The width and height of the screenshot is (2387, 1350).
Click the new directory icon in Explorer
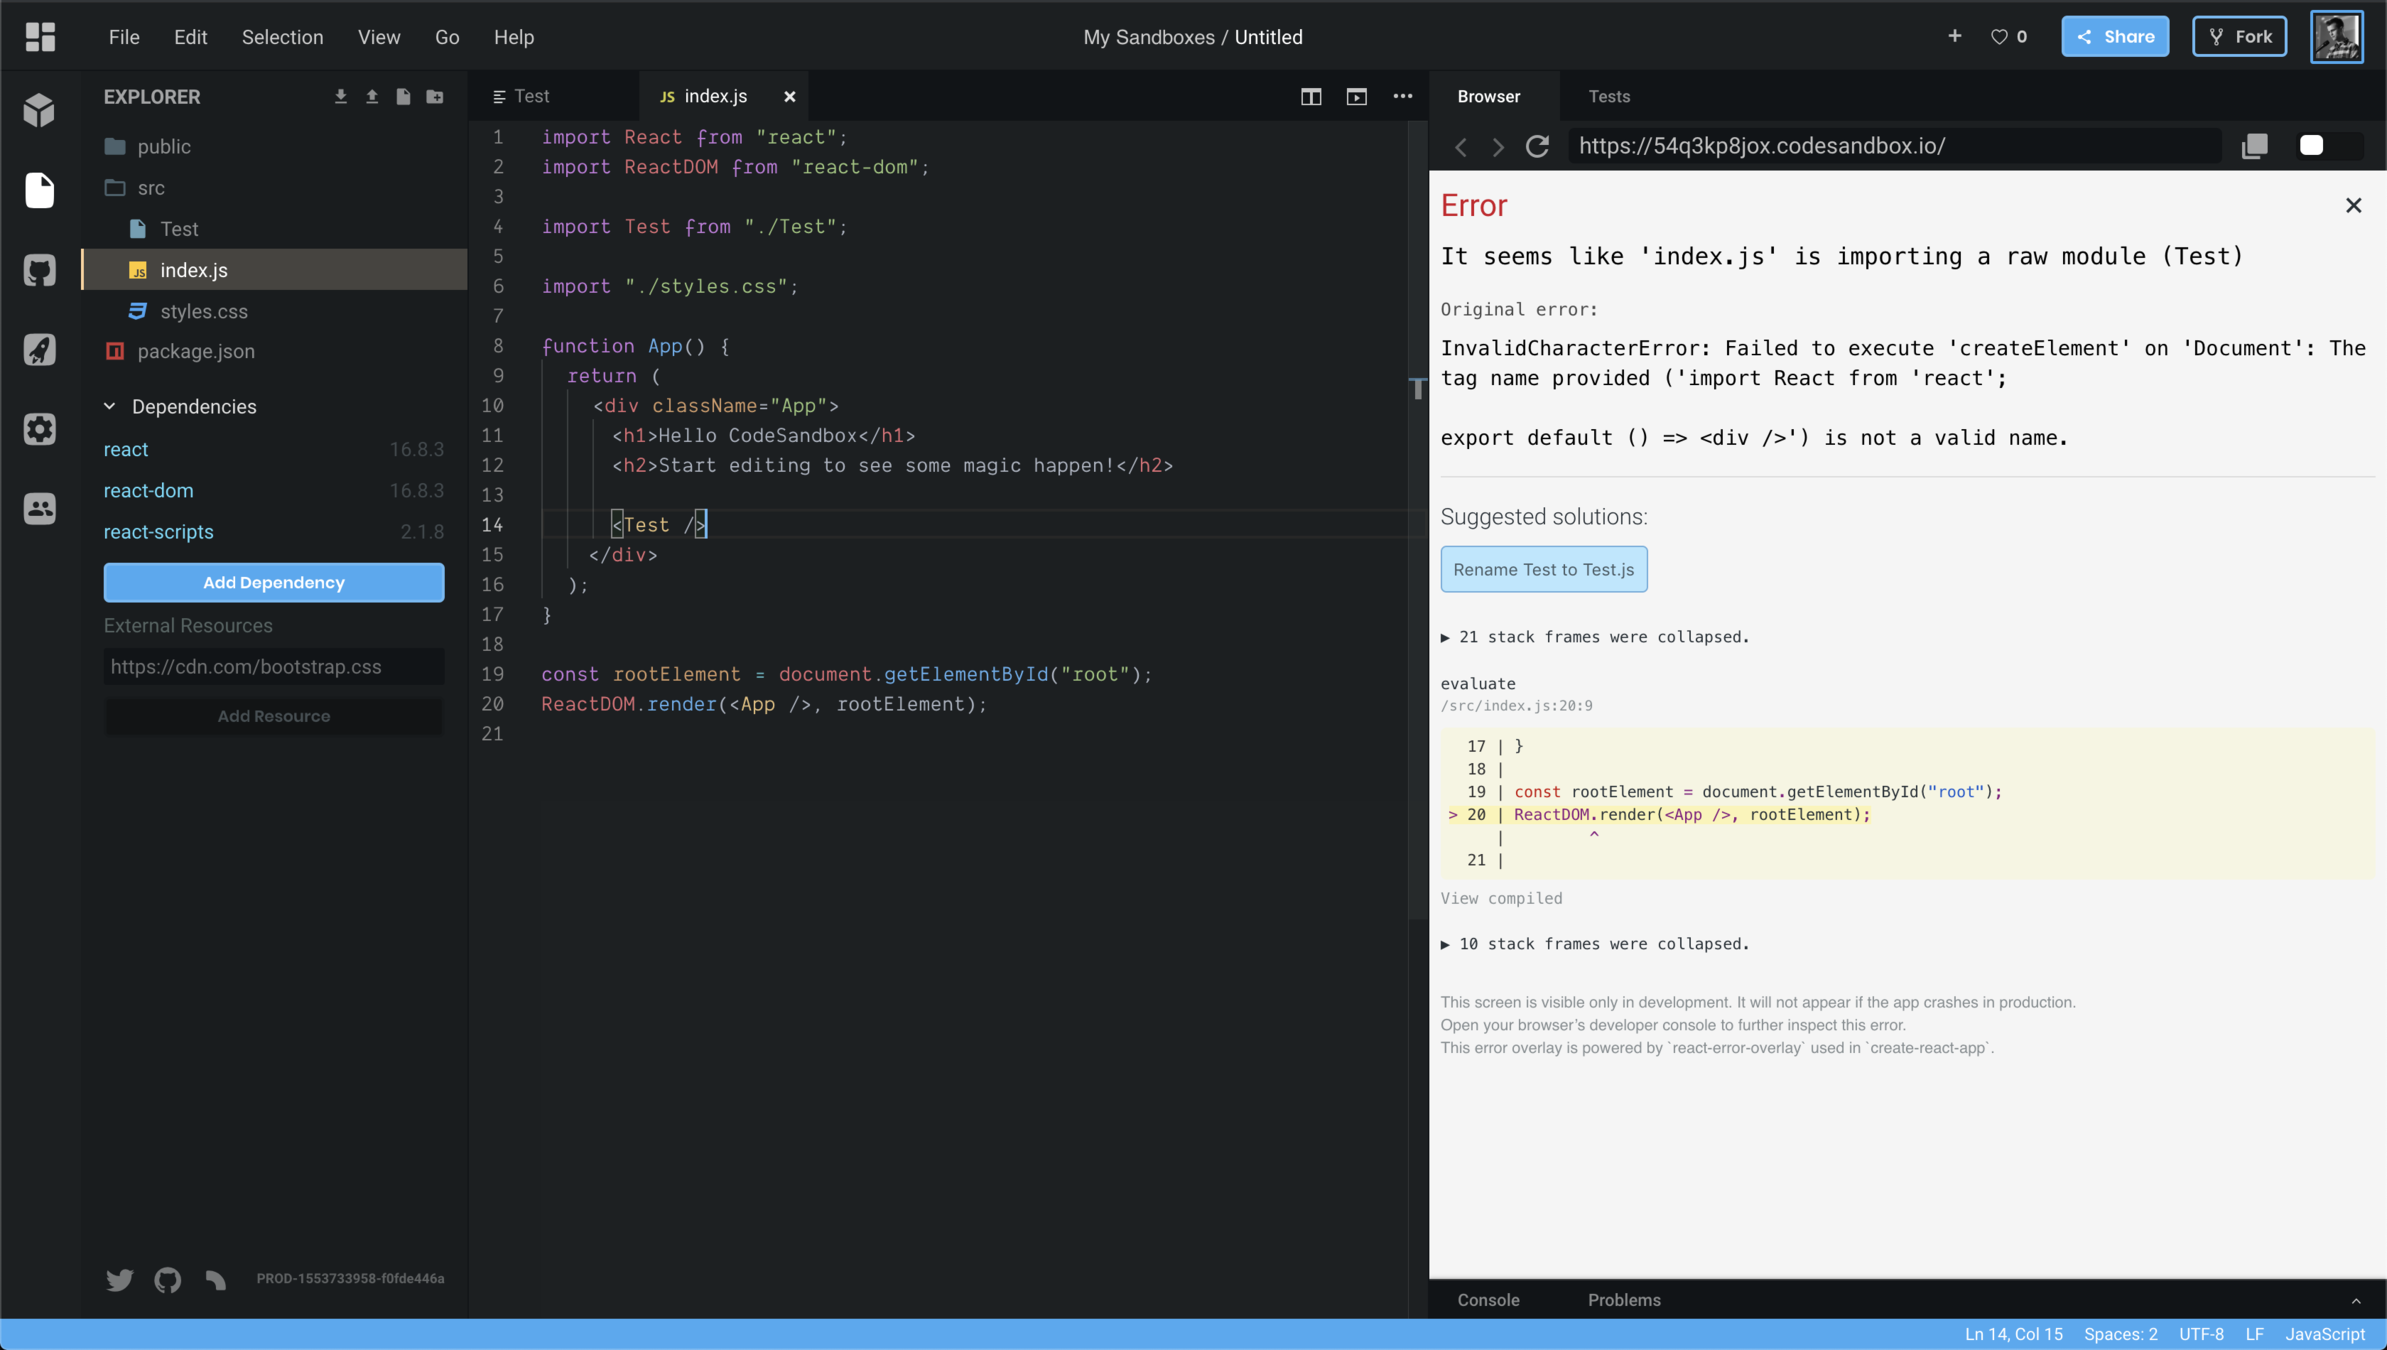coord(435,97)
